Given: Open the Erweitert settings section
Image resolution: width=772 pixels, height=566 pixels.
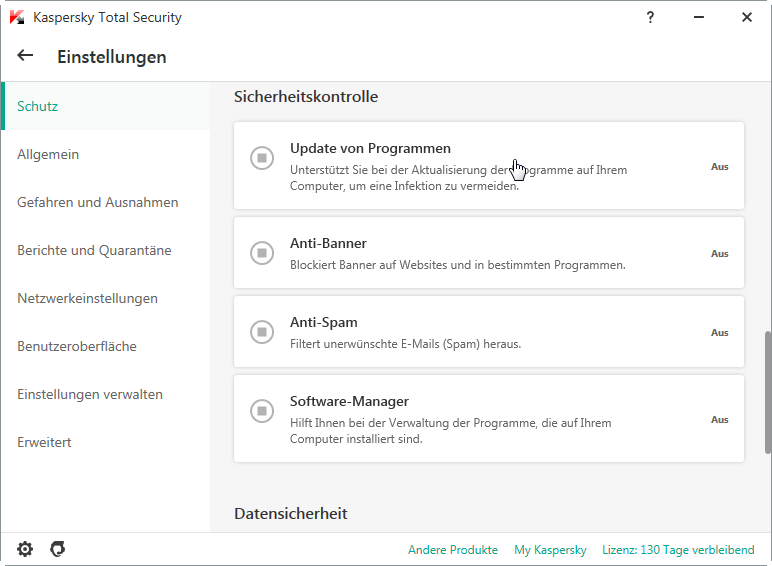Looking at the screenshot, I should pyautogui.click(x=44, y=442).
